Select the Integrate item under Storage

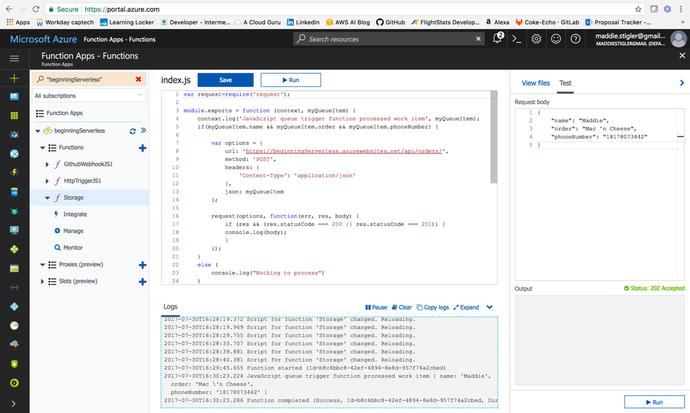tap(75, 215)
